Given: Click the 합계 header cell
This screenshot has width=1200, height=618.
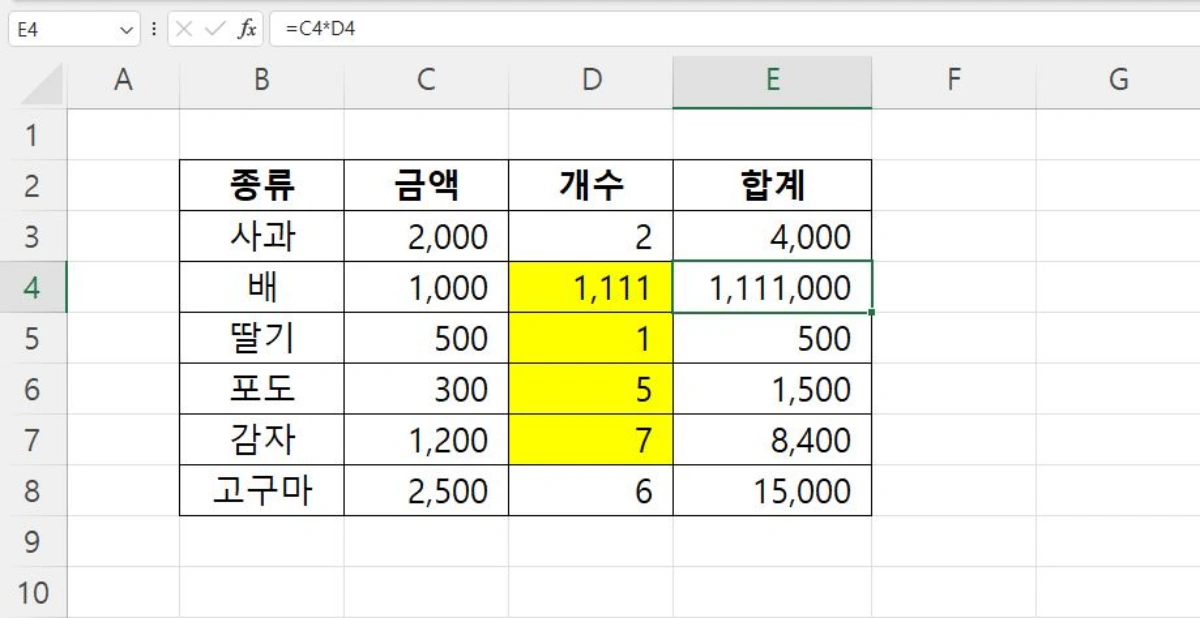Looking at the screenshot, I should [x=773, y=184].
